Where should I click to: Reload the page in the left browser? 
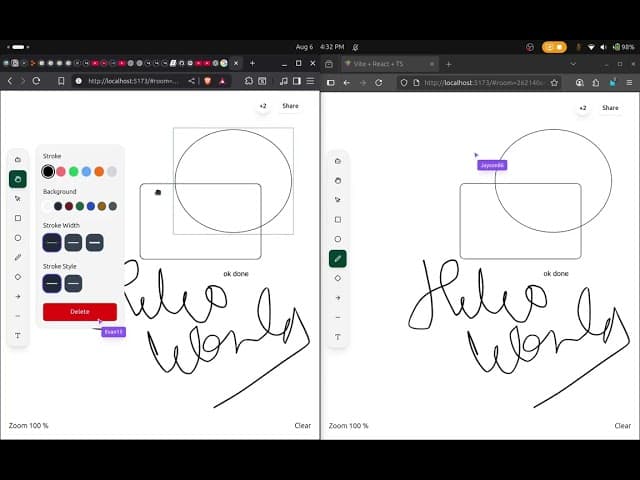click(36, 81)
